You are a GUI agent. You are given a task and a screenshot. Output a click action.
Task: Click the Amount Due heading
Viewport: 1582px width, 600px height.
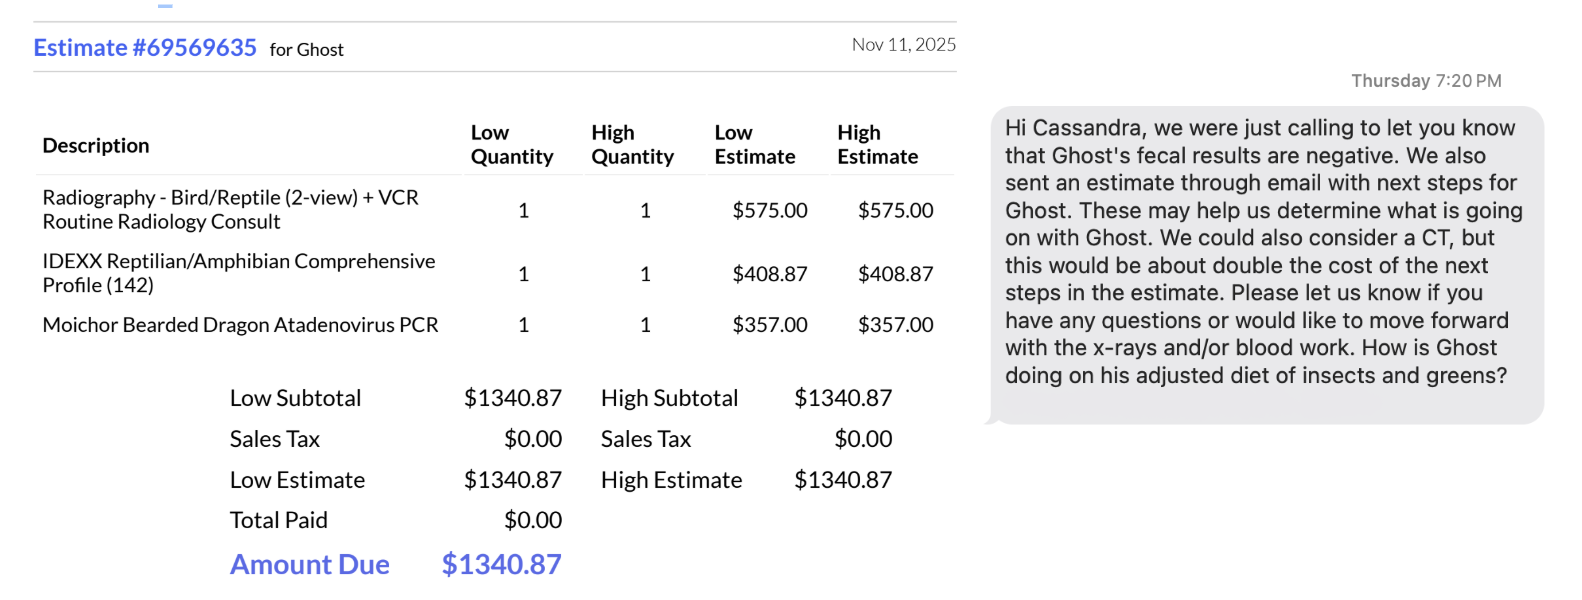309,564
